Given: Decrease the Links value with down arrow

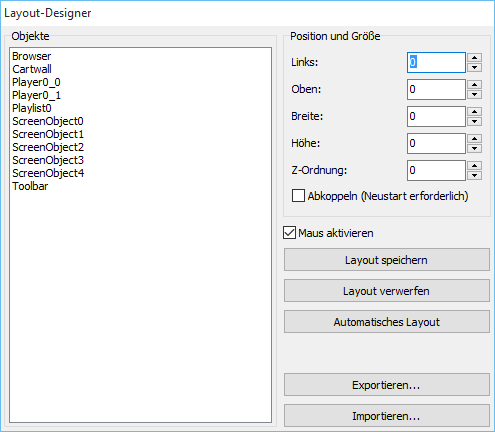Looking at the screenshot, I should click(474, 67).
